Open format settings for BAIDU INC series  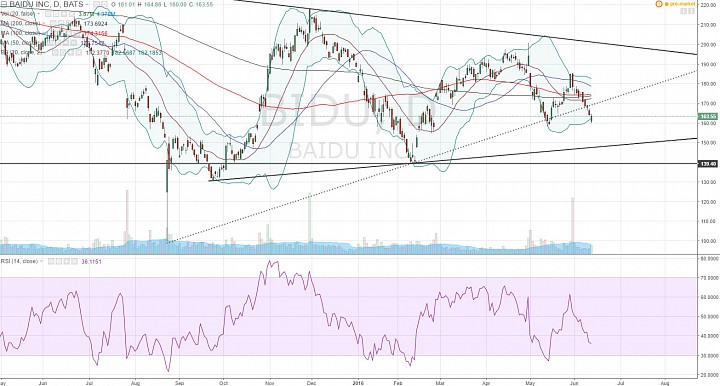(104, 4)
